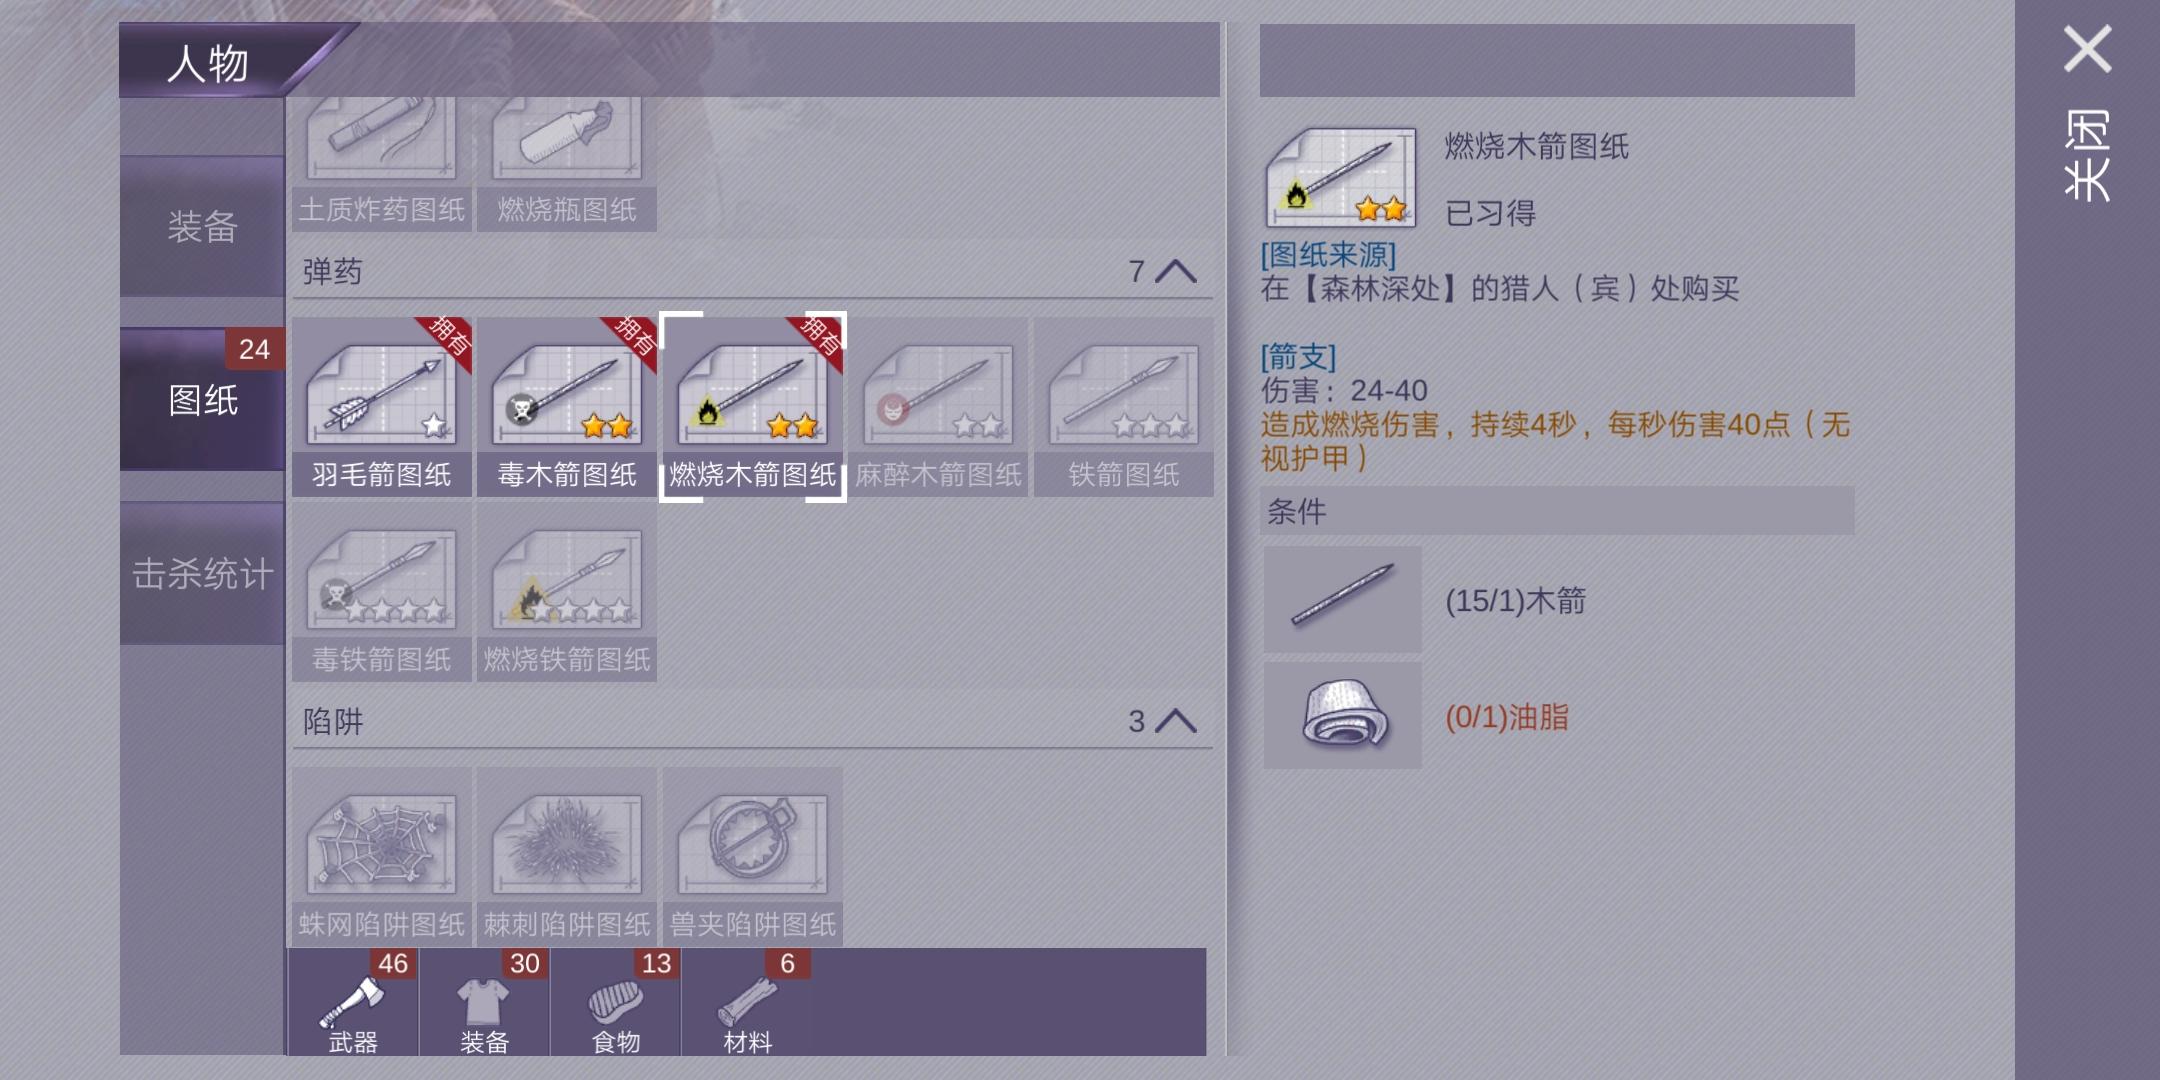Select the 毒木箭图纸 blueprint icon
The width and height of the screenshot is (2160, 1080).
click(x=567, y=406)
